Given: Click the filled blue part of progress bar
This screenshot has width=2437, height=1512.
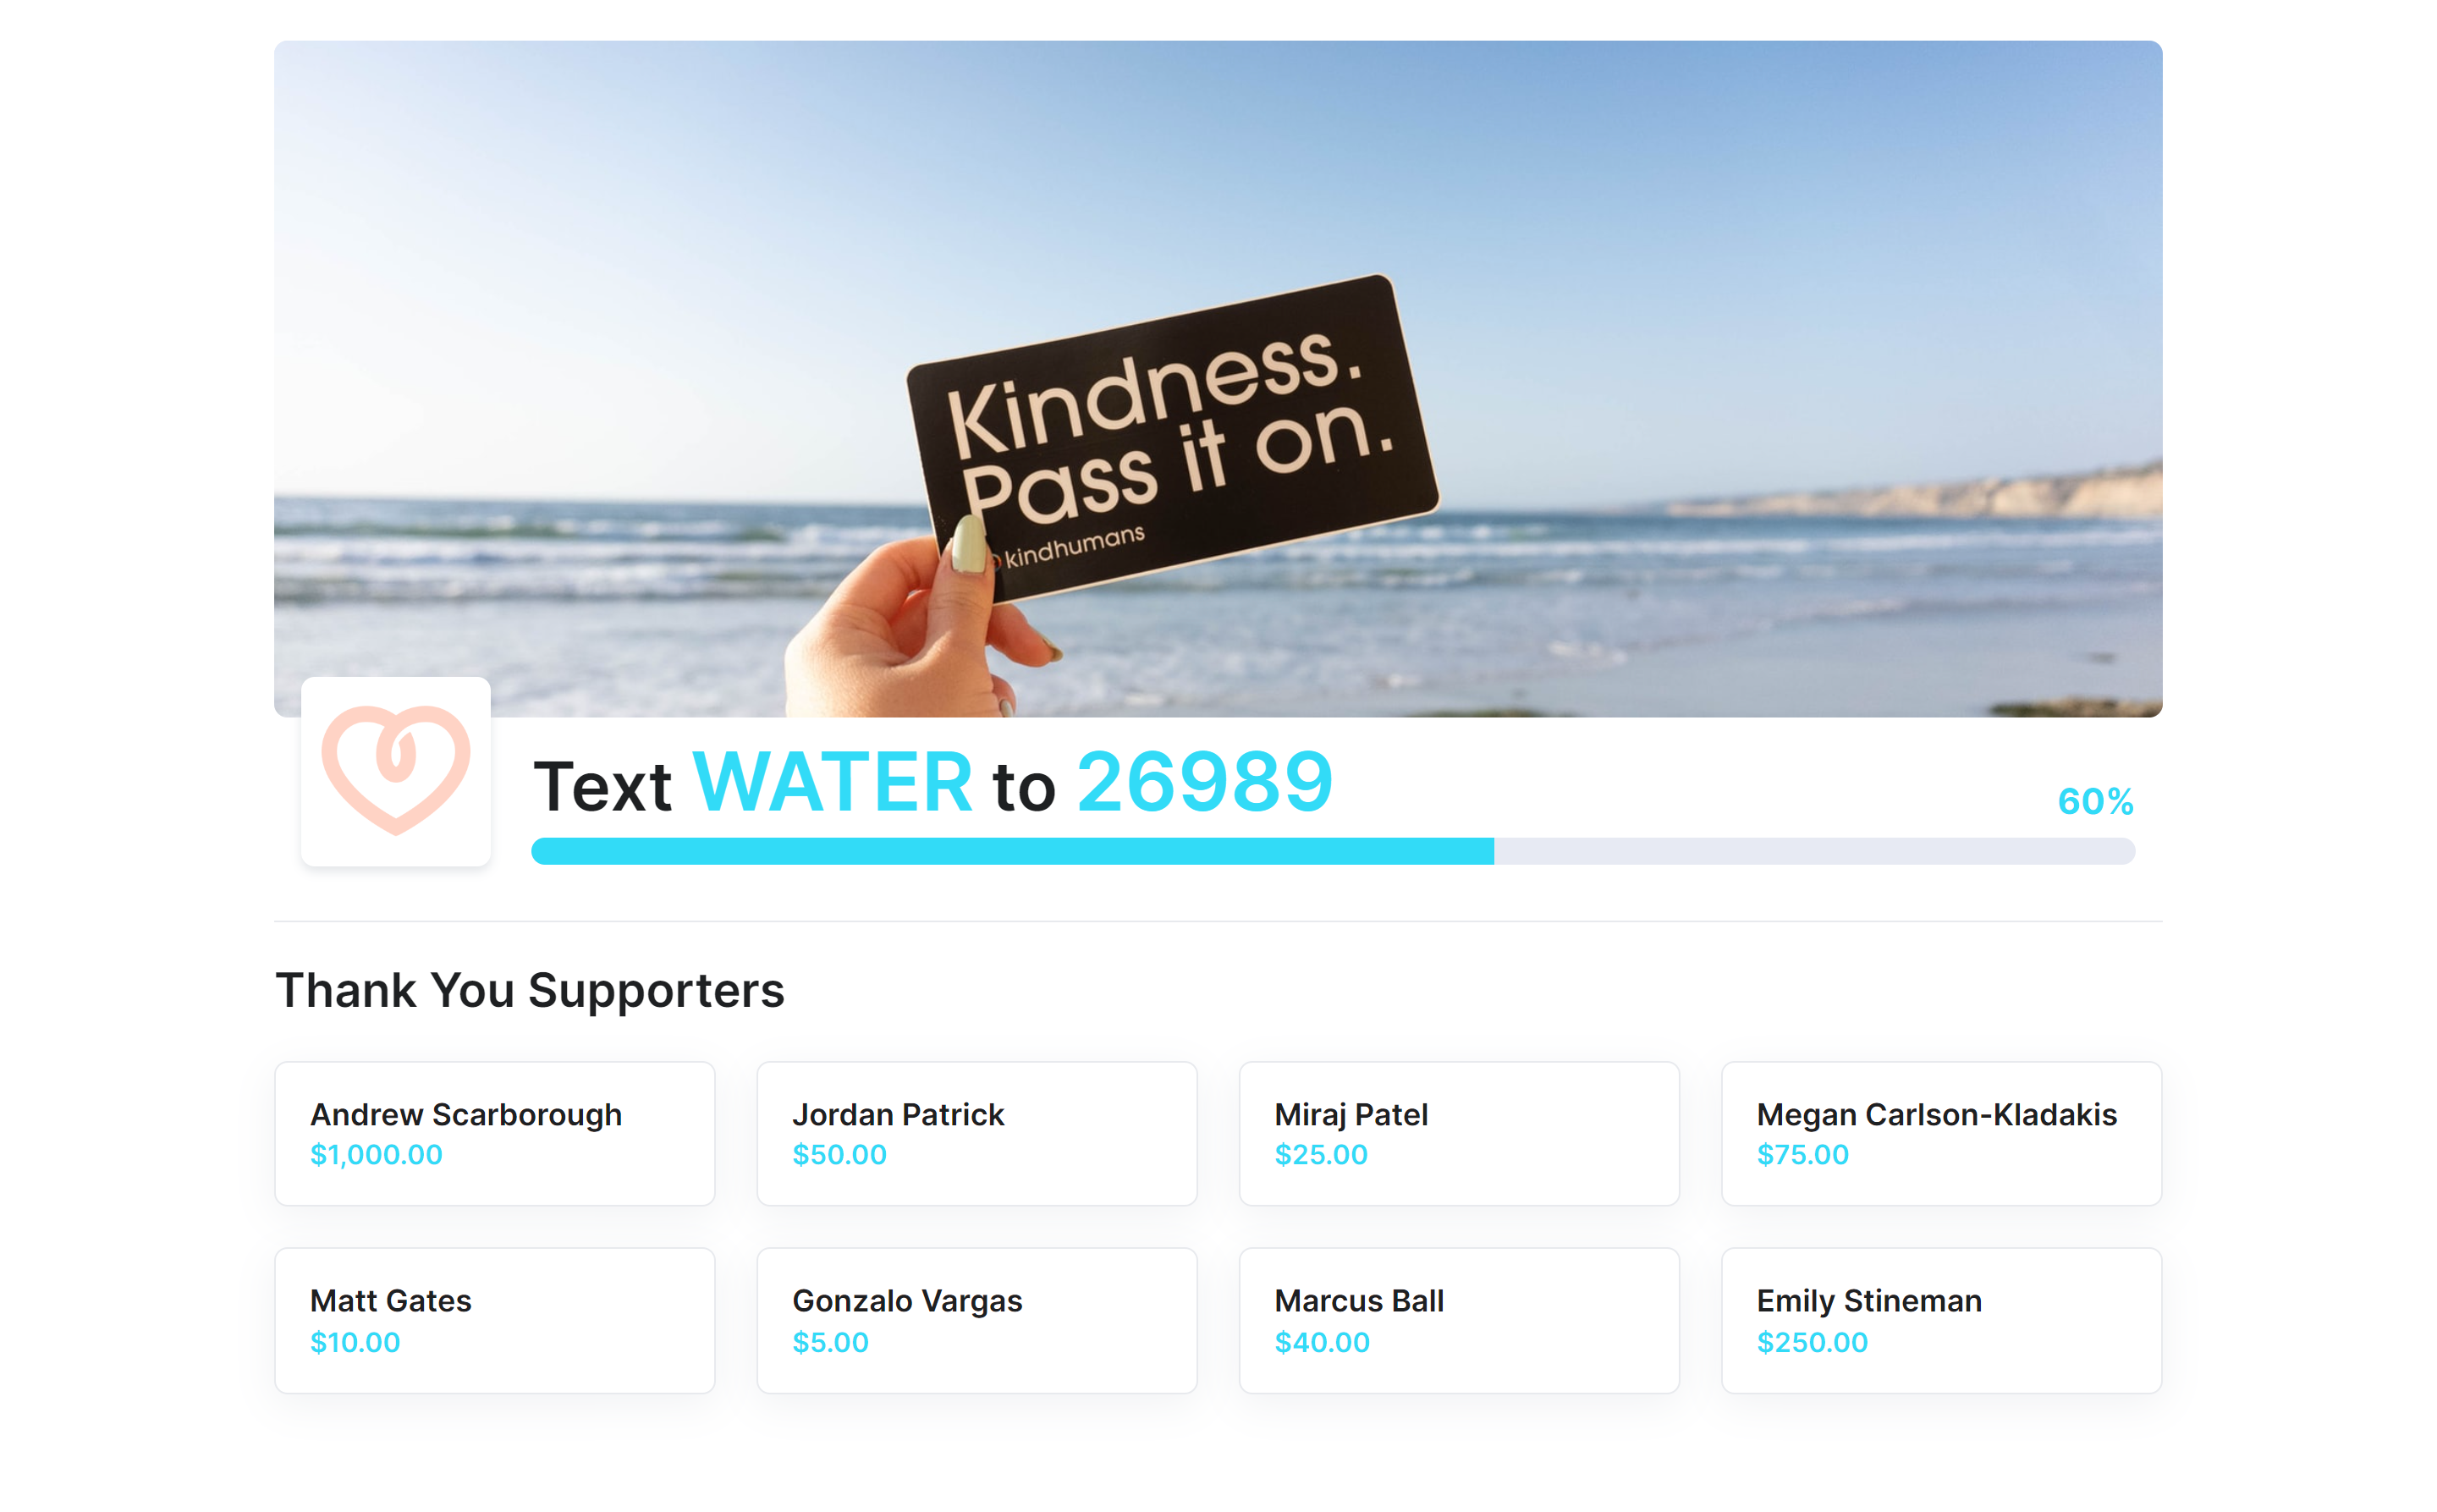Looking at the screenshot, I should tap(1010, 851).
